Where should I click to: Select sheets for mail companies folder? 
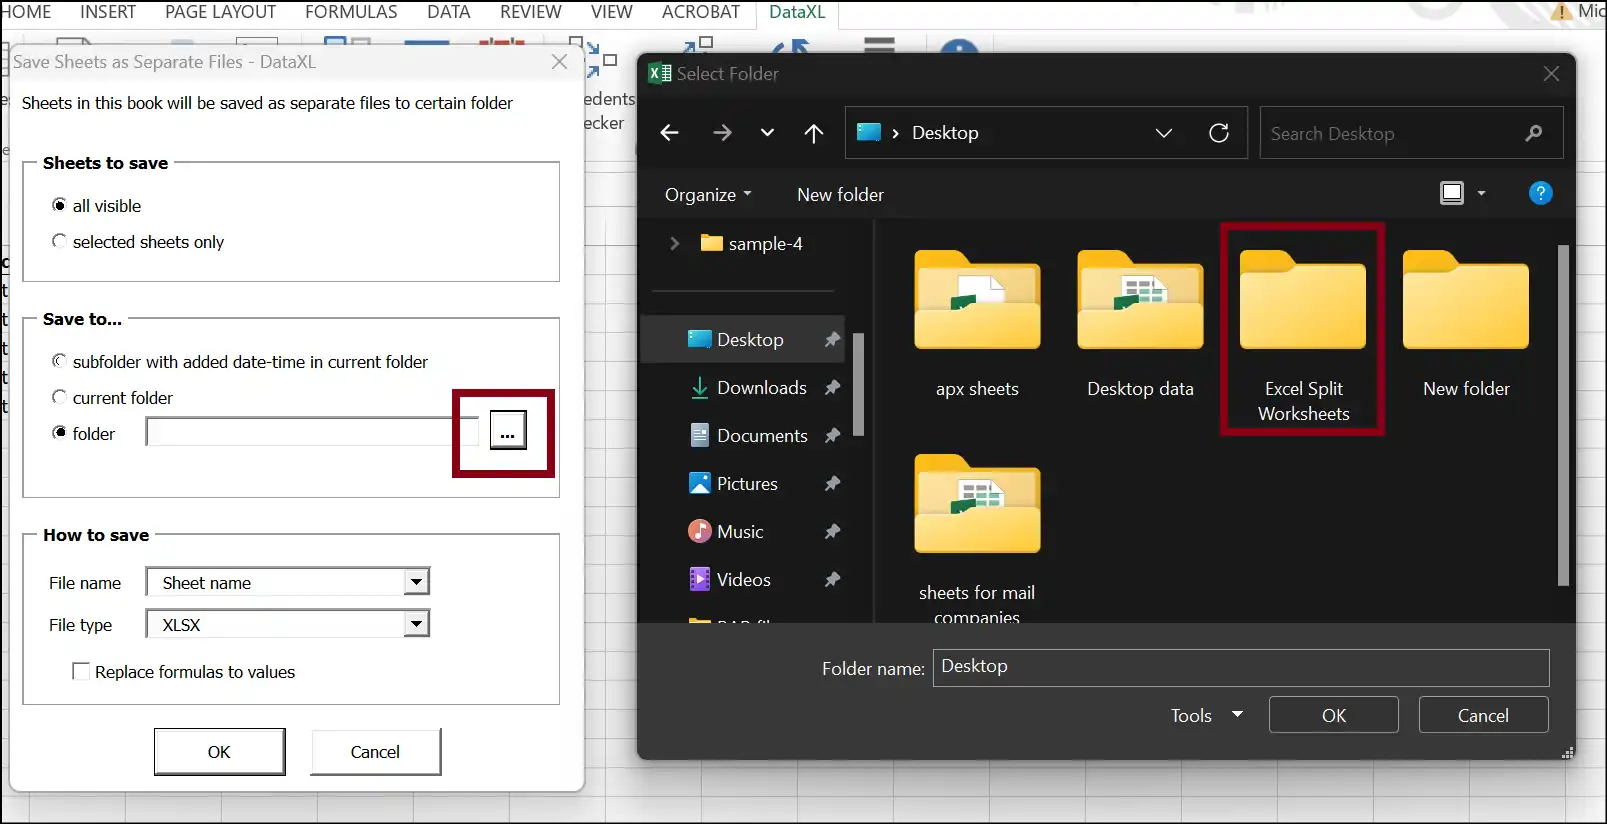click(977, 538)
